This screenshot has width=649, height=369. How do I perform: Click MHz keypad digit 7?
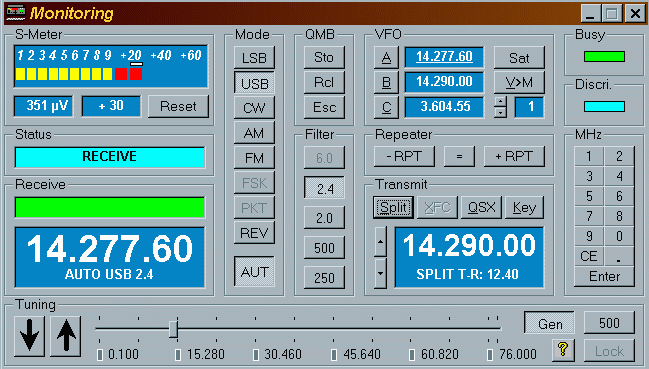[589, 216]
